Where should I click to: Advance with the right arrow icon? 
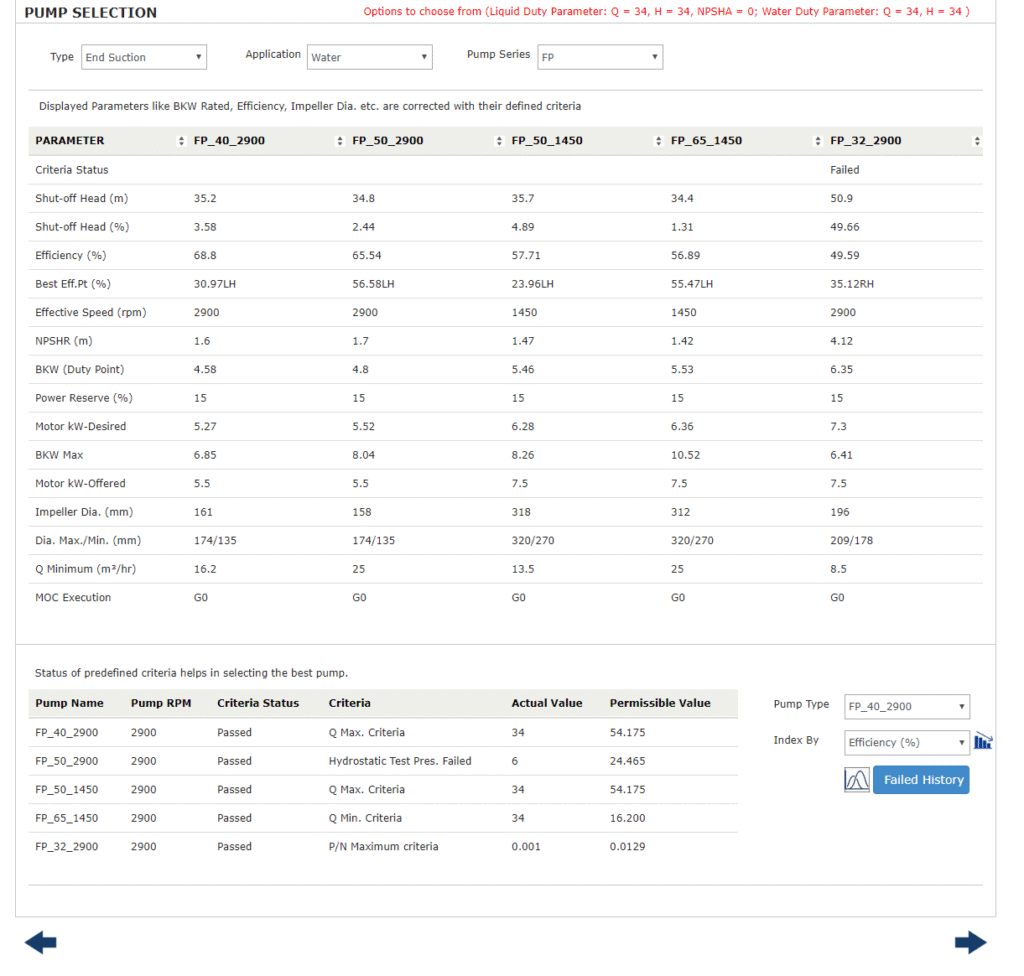970,942
